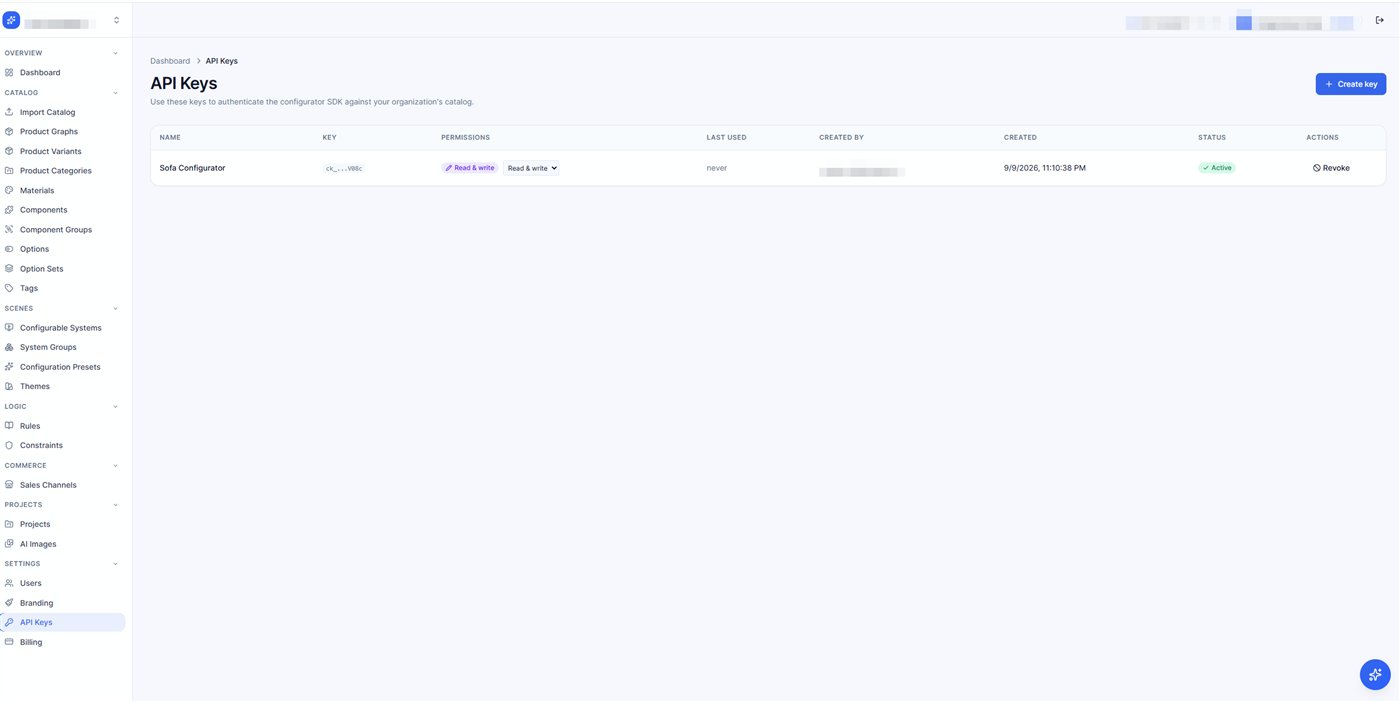1400x702 pixels.
Task: Click the PERMISSIONS column header
Action: 465,137
